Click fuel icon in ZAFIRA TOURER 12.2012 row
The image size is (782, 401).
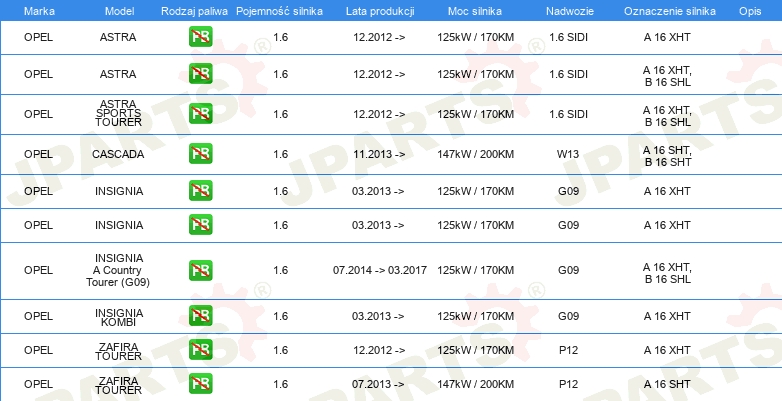click(x=200, y=350)
